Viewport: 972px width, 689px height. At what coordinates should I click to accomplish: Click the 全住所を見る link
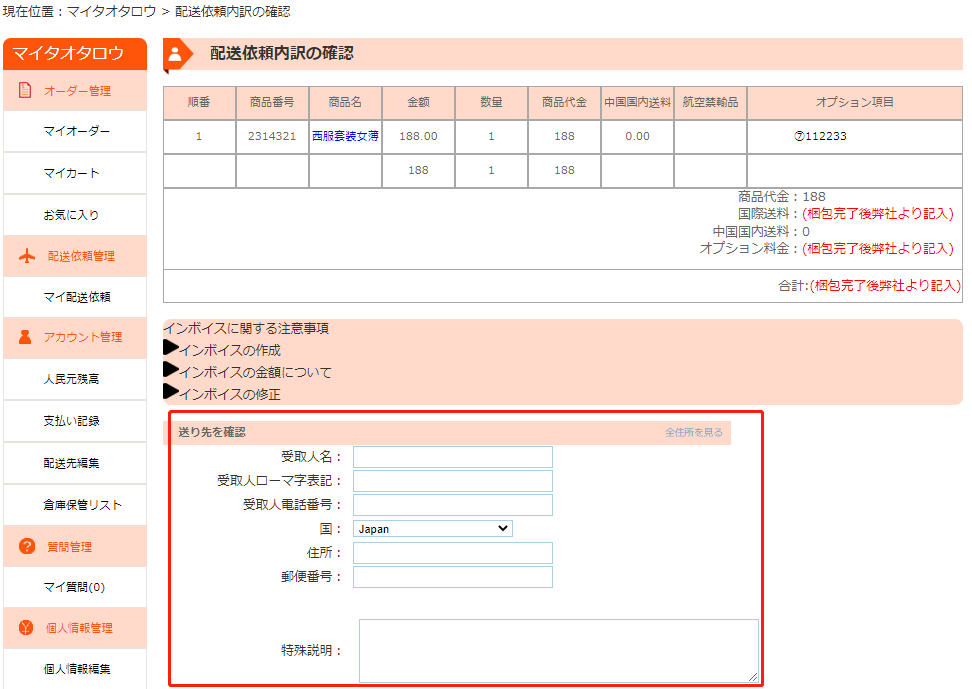(x=693, y=433)
